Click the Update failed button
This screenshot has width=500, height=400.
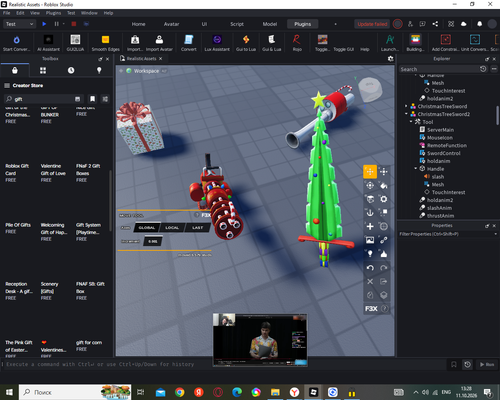[x=372, y=24]
